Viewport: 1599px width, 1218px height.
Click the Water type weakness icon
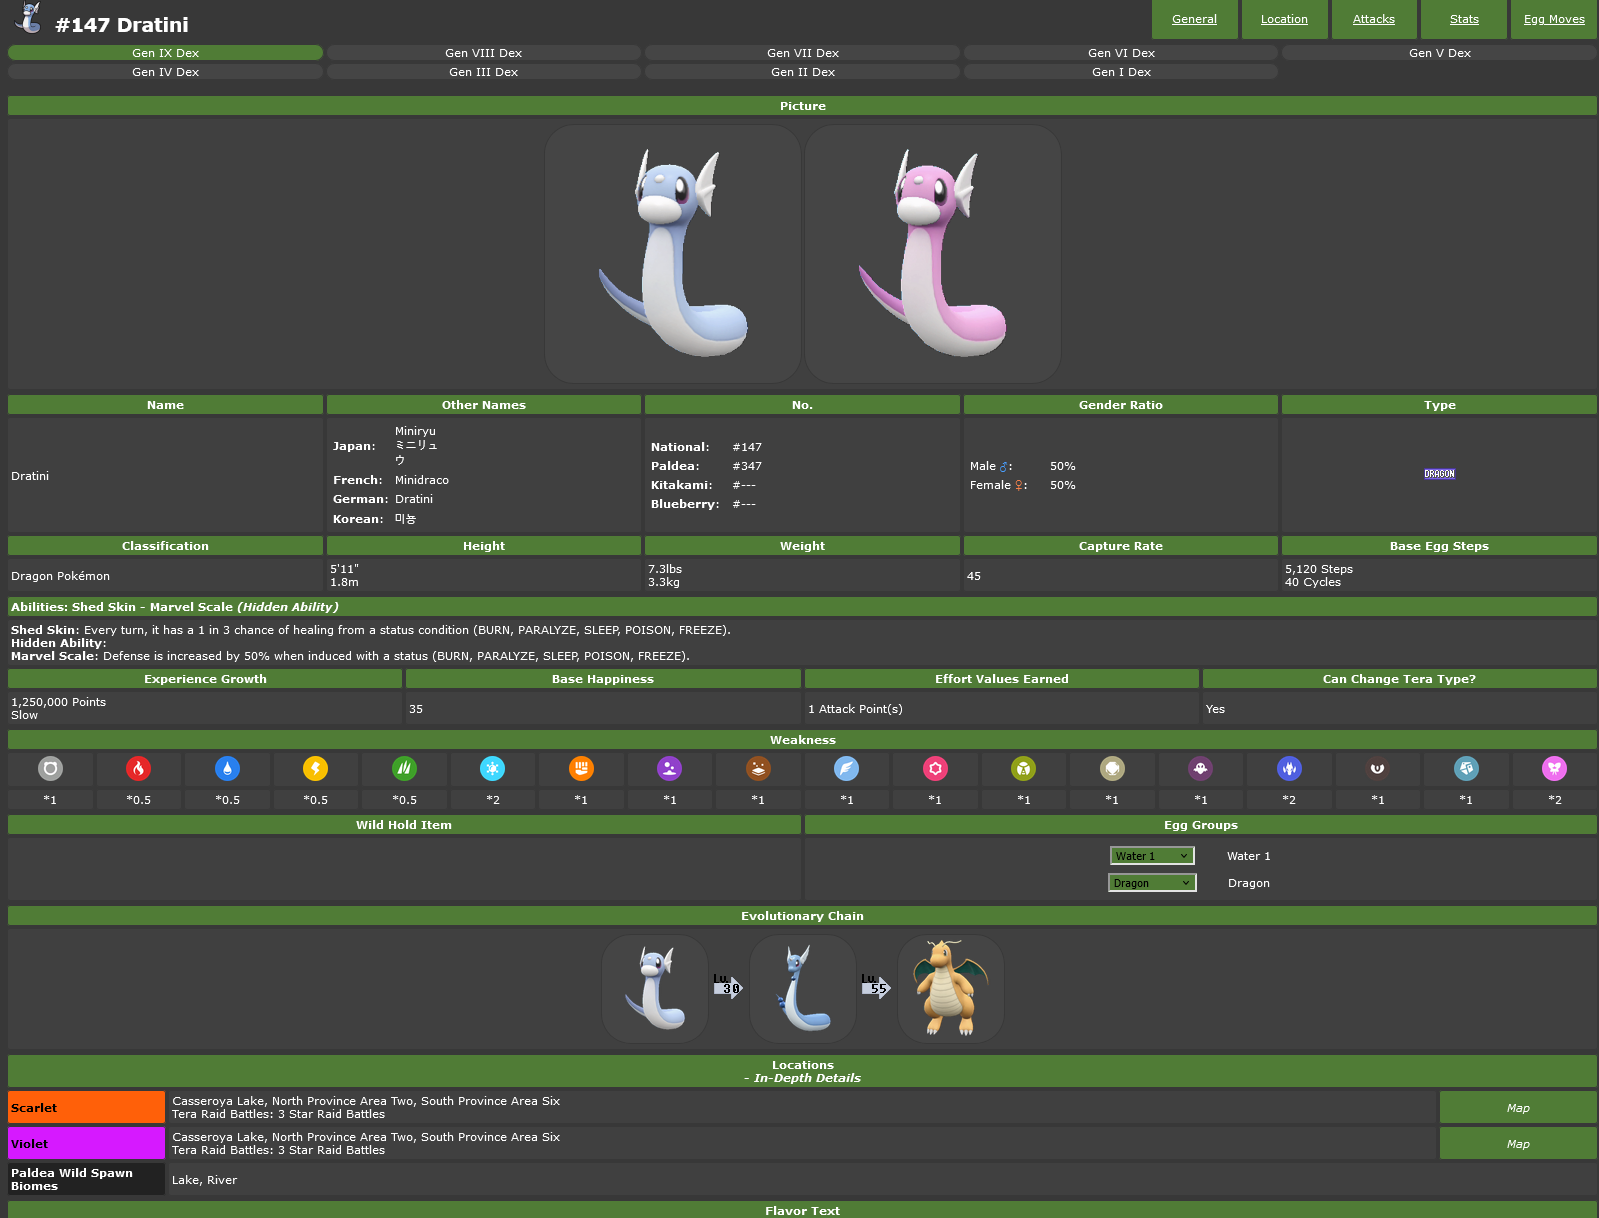click(227, 768)
